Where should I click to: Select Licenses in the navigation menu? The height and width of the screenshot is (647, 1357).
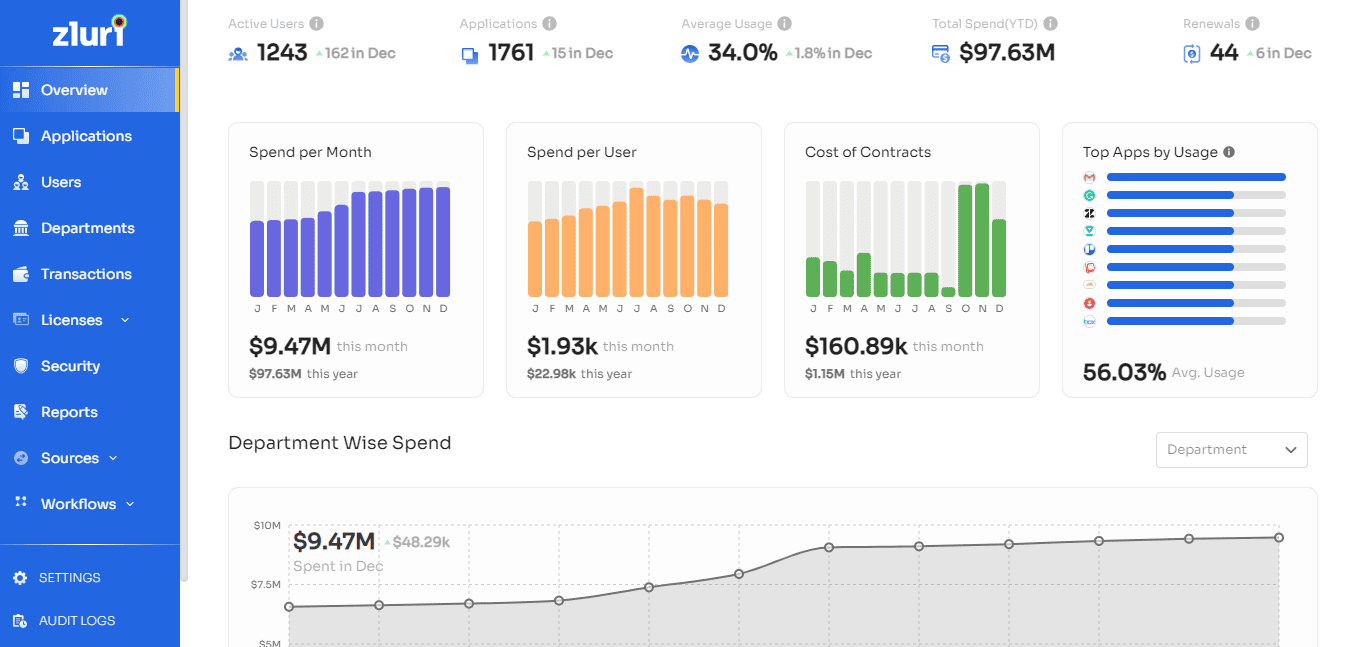pos(71,319)
